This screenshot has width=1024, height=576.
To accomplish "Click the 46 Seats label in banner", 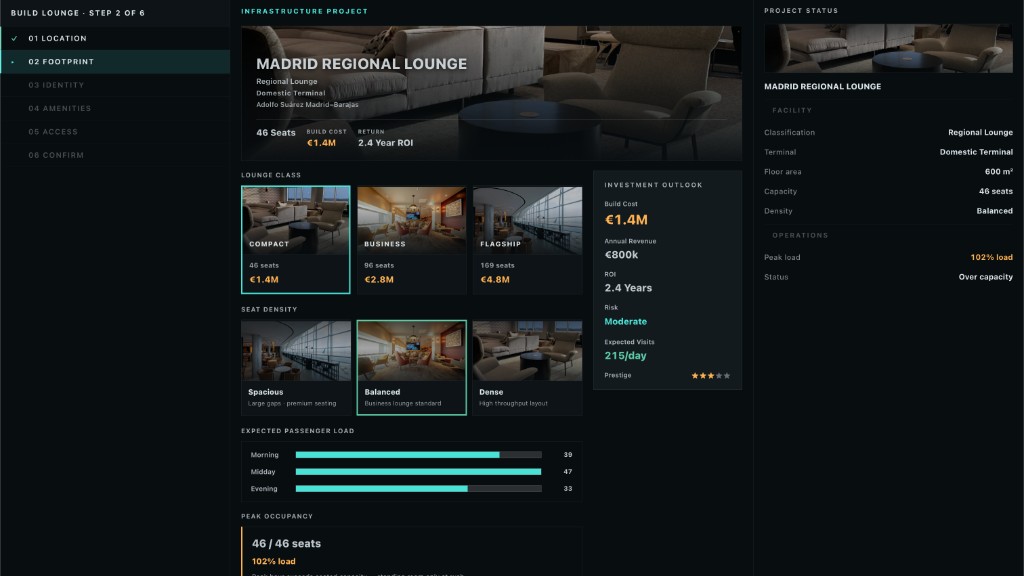I will tap(276, 133).
